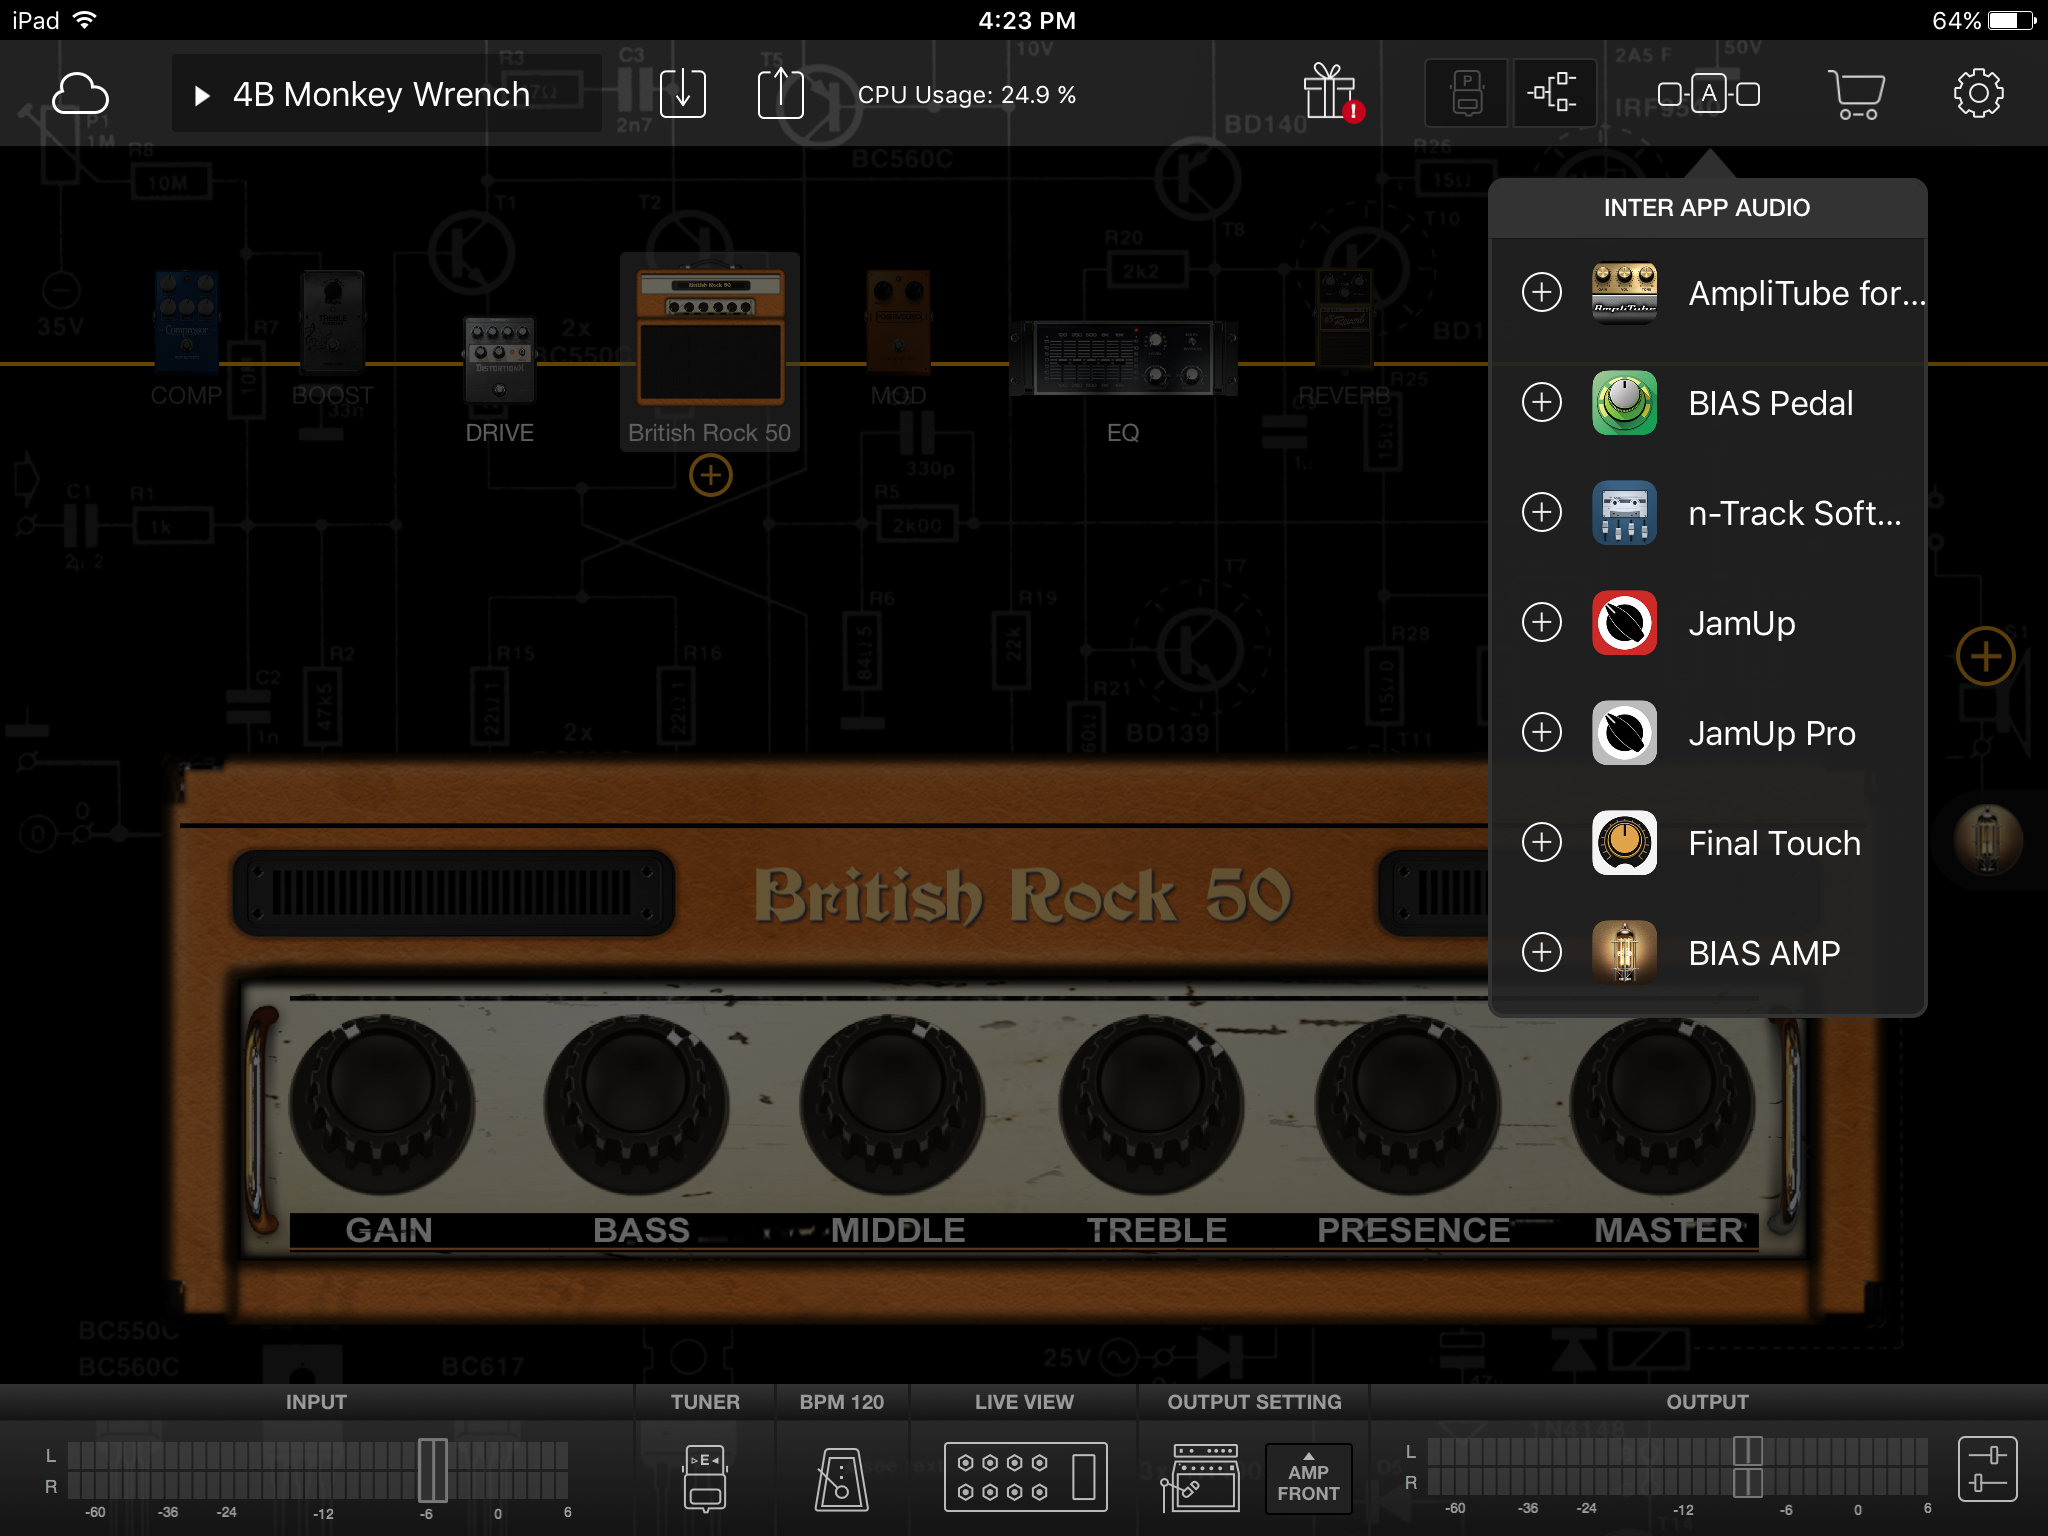This screenshot has height=1536, width=2048.
Task: Choose the BIAS Pedal menu entry
Action: pyautogui.click(x=1708, y=402)
